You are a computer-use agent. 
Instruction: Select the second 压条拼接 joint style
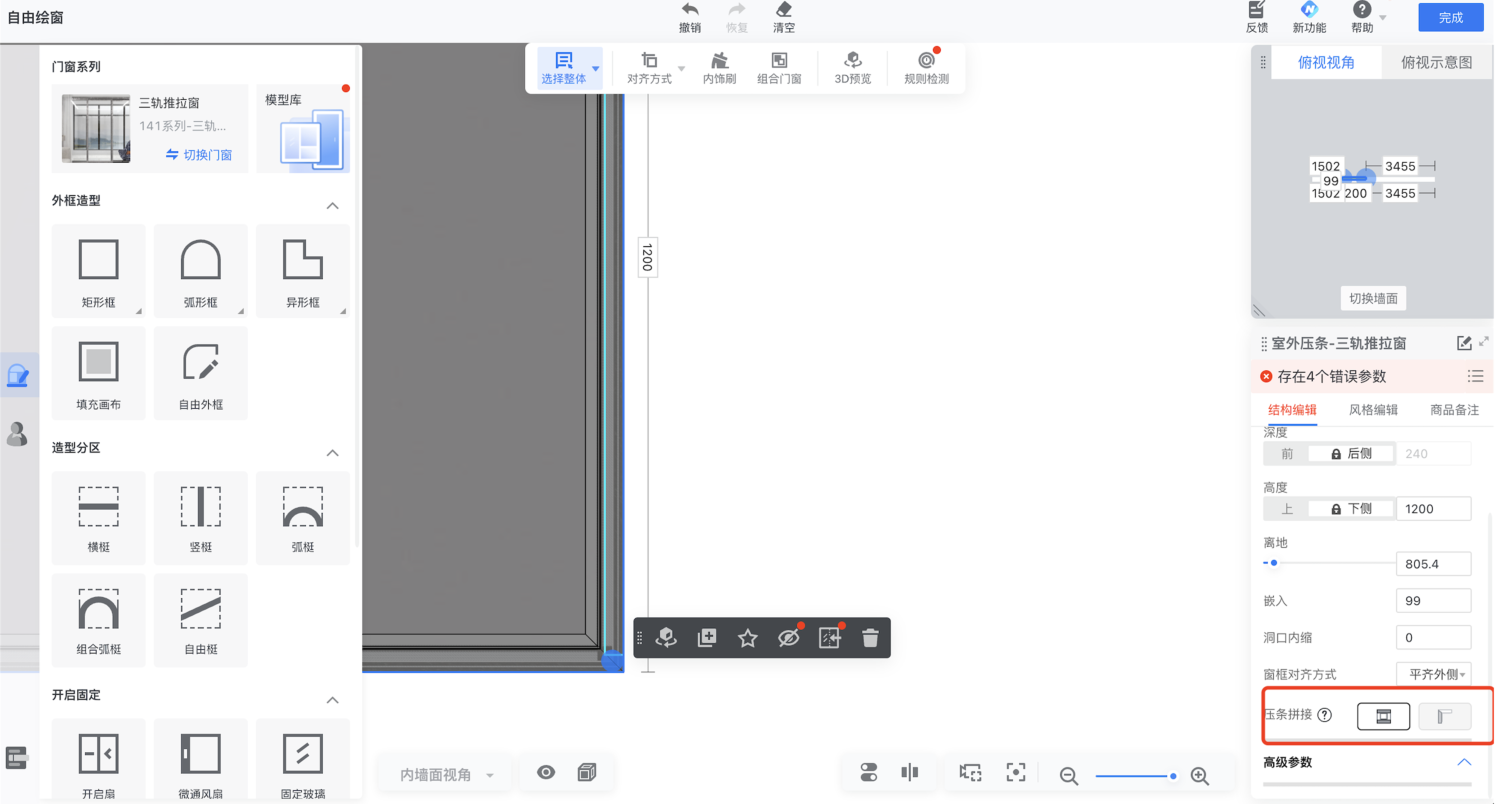pyautogui.click(x=1445, y=715)
